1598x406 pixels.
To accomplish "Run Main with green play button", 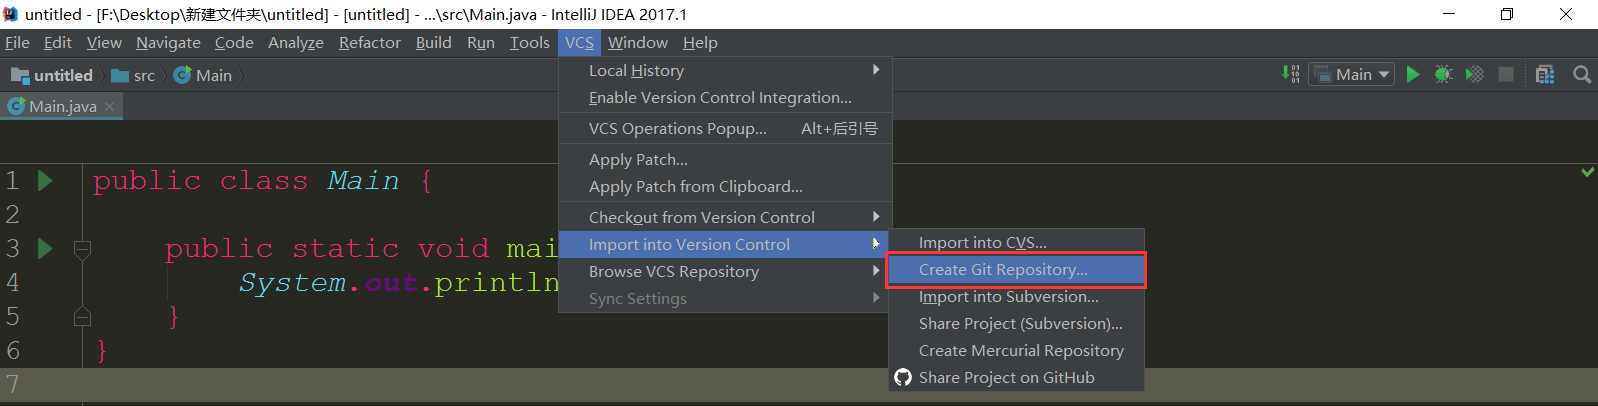I will 1413,74.
